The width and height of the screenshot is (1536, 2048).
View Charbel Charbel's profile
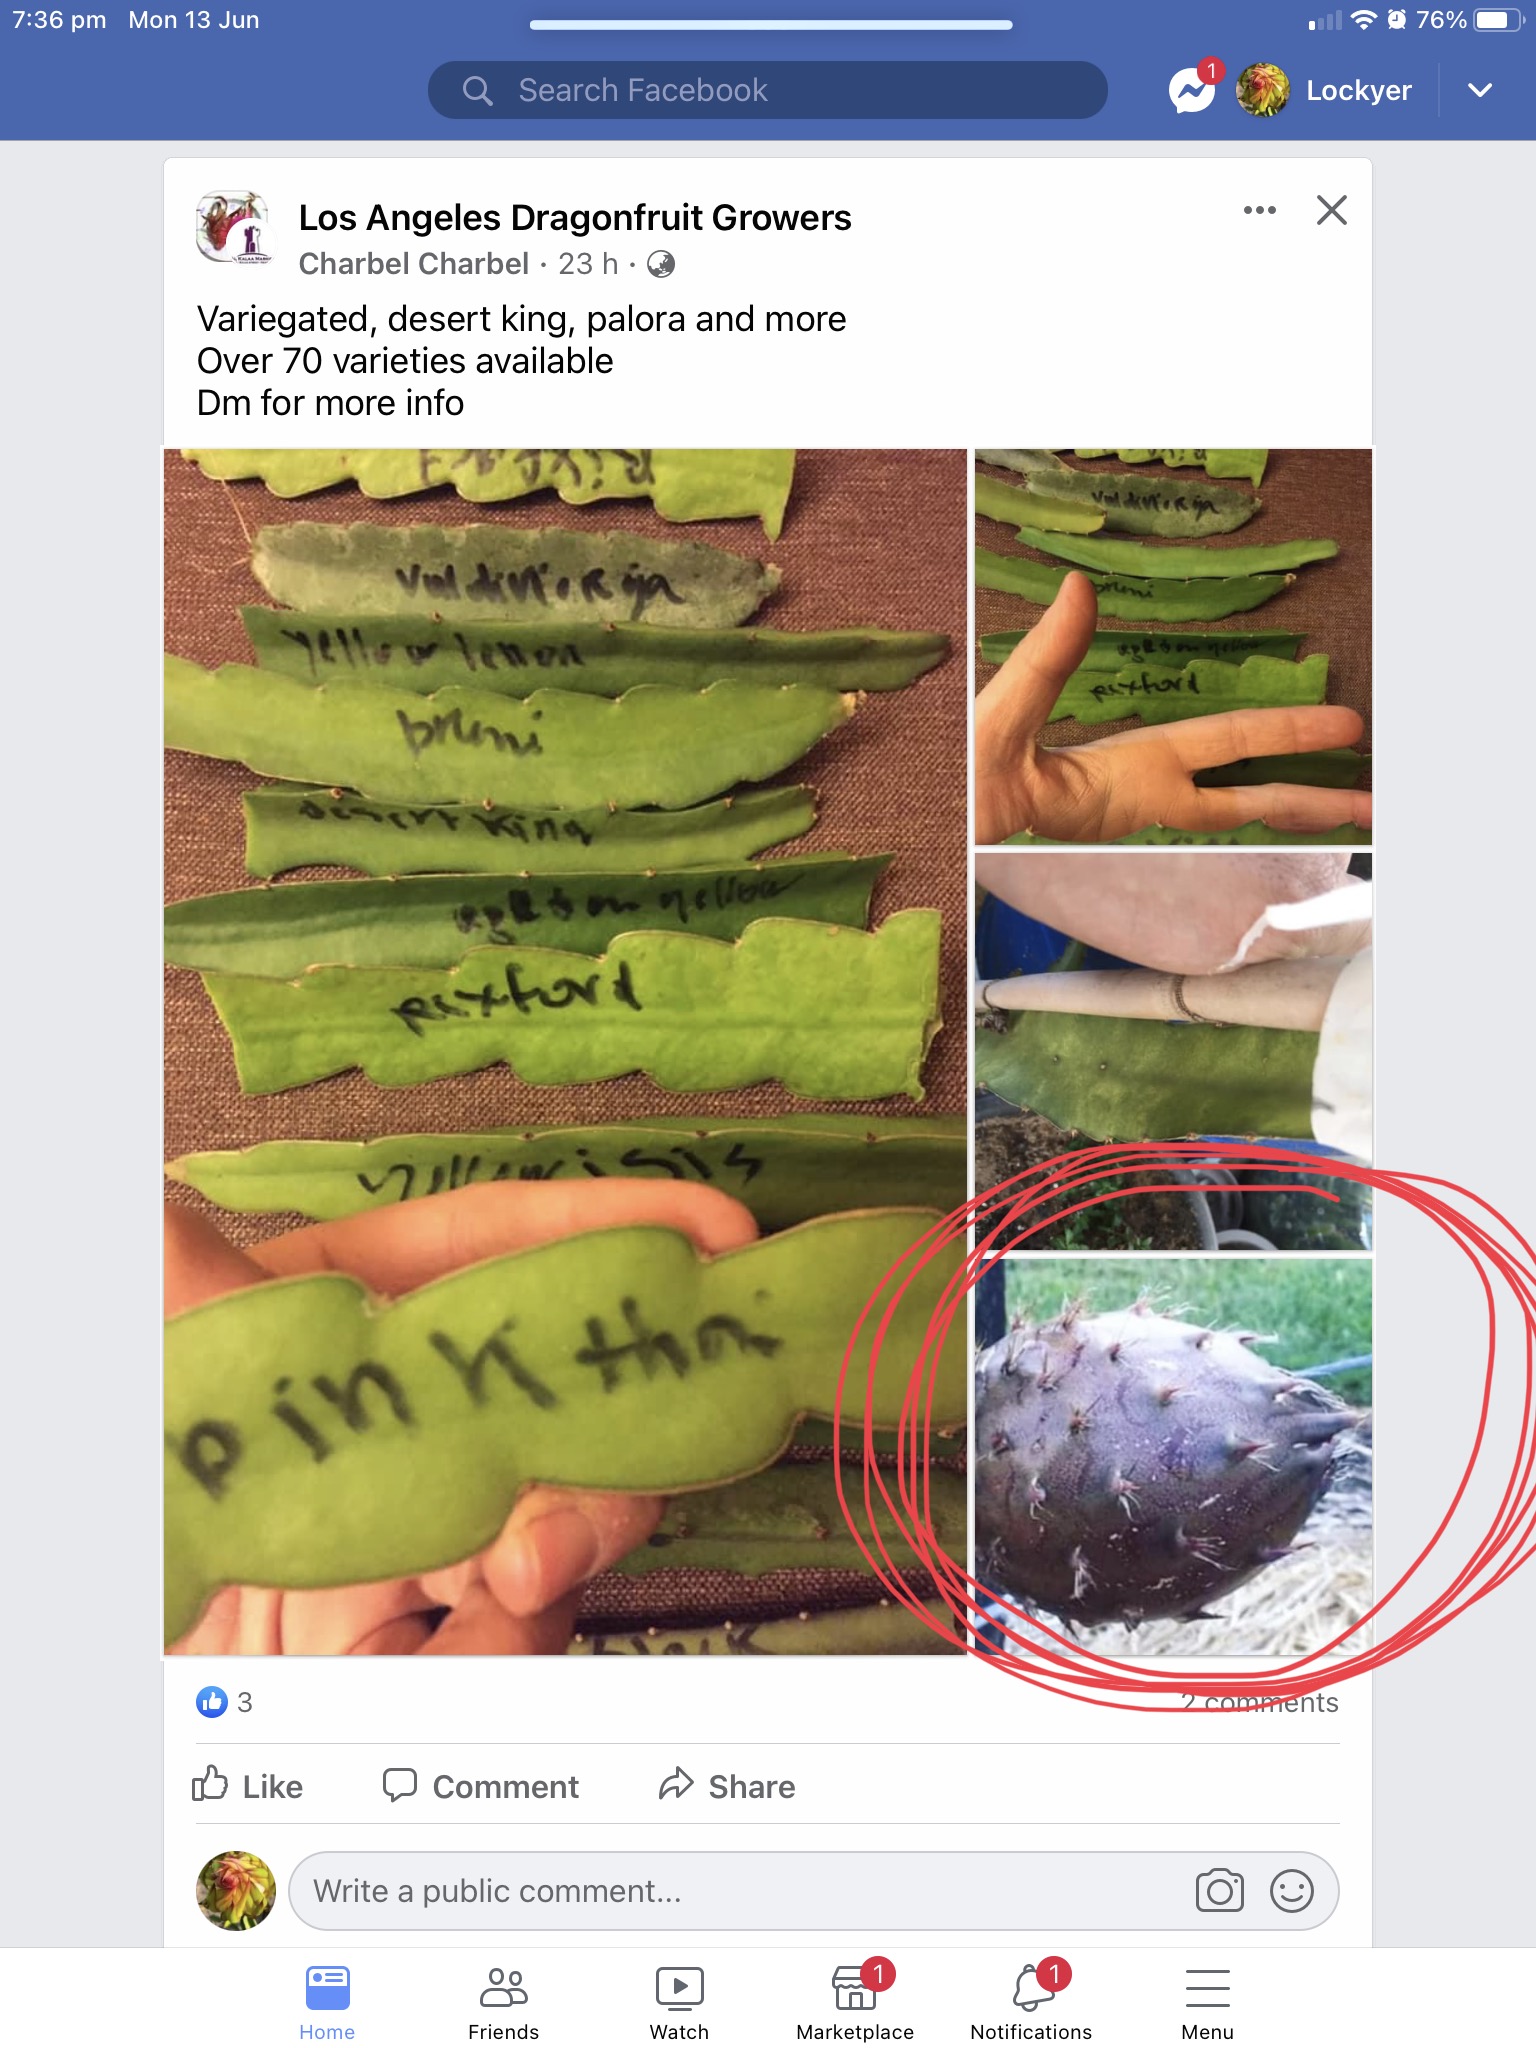tap(413, 264)
